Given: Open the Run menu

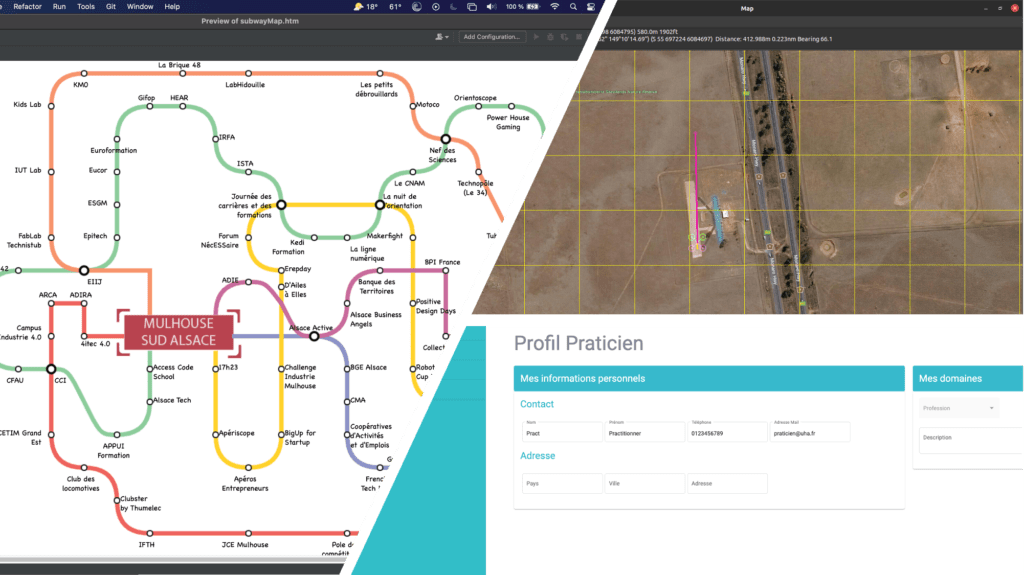Looking at the screenshot, I should (59, 7).
